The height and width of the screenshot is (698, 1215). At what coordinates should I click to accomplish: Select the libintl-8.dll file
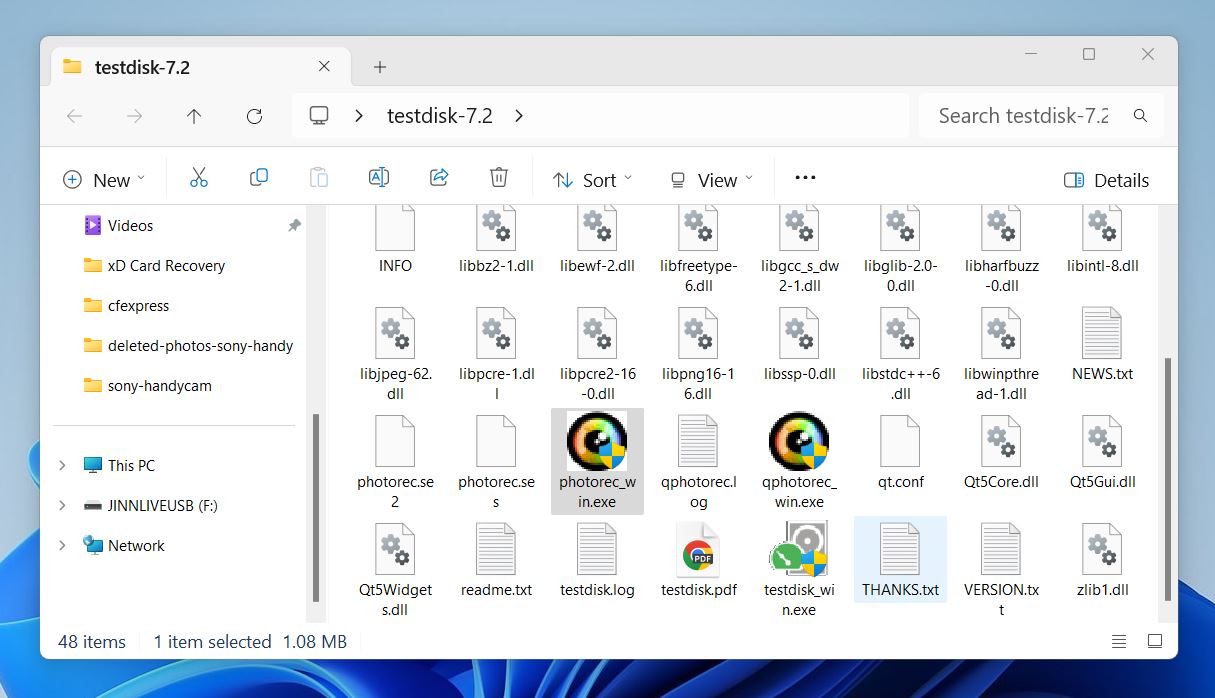pos(1102,242)
